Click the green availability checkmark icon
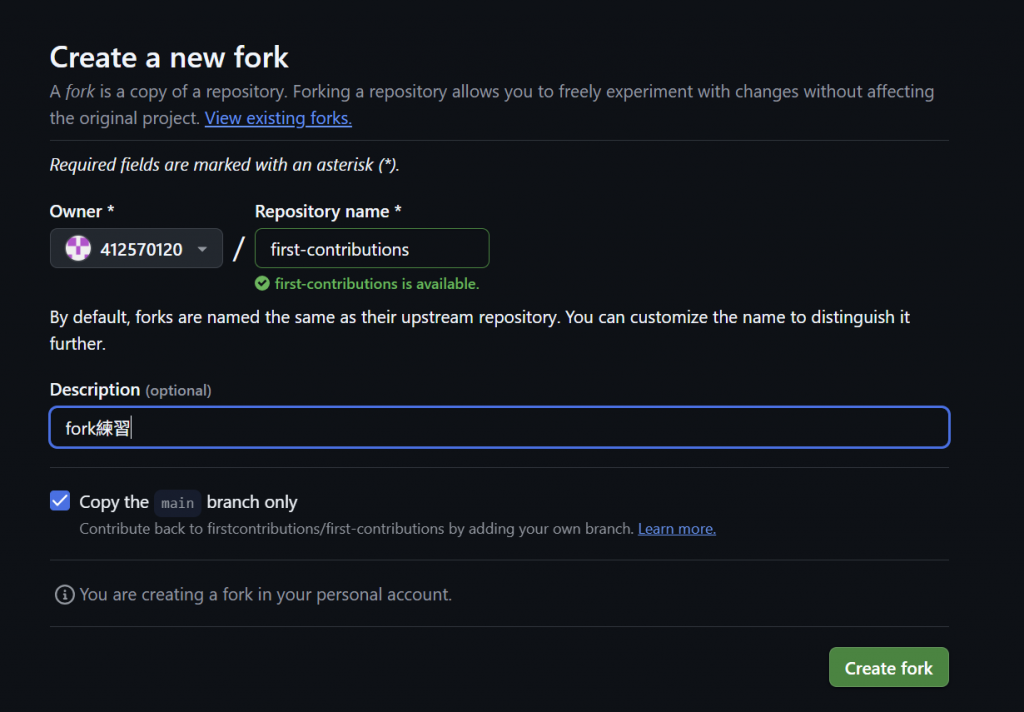The width and height of the screenshot is (1024, 712). pos(262,284)
